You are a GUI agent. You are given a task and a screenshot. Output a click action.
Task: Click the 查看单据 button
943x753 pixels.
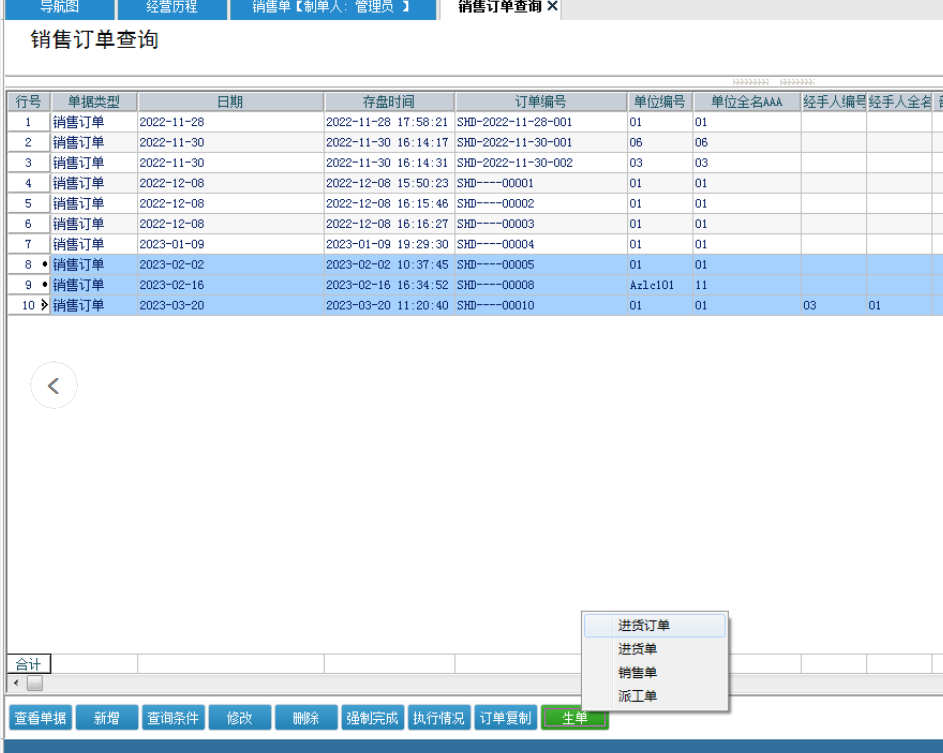(x=40, y=718)
